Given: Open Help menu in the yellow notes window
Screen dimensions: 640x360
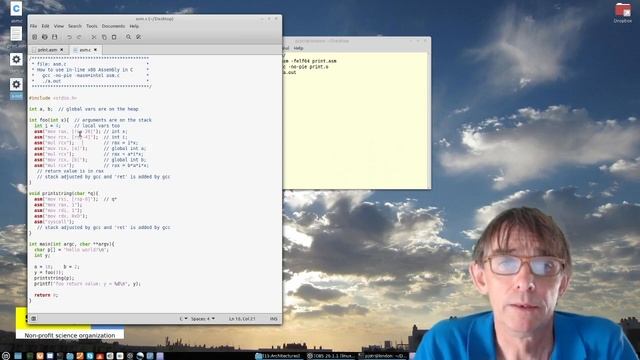Looking at the screenshot, I should click(298, 48).
